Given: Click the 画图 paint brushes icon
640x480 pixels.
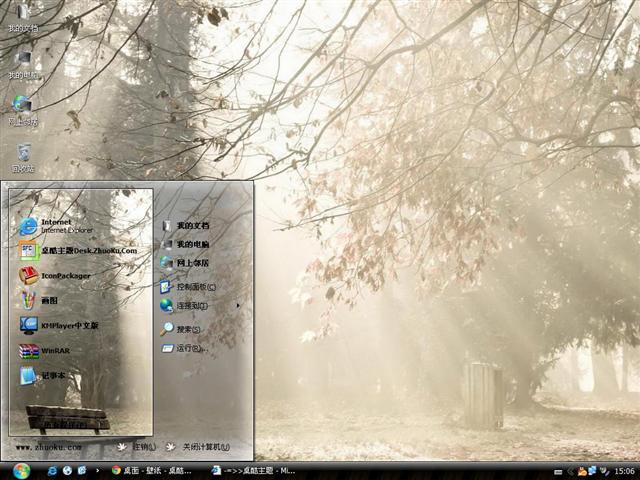Looking at the screenshot, I should tap(29, 300).
